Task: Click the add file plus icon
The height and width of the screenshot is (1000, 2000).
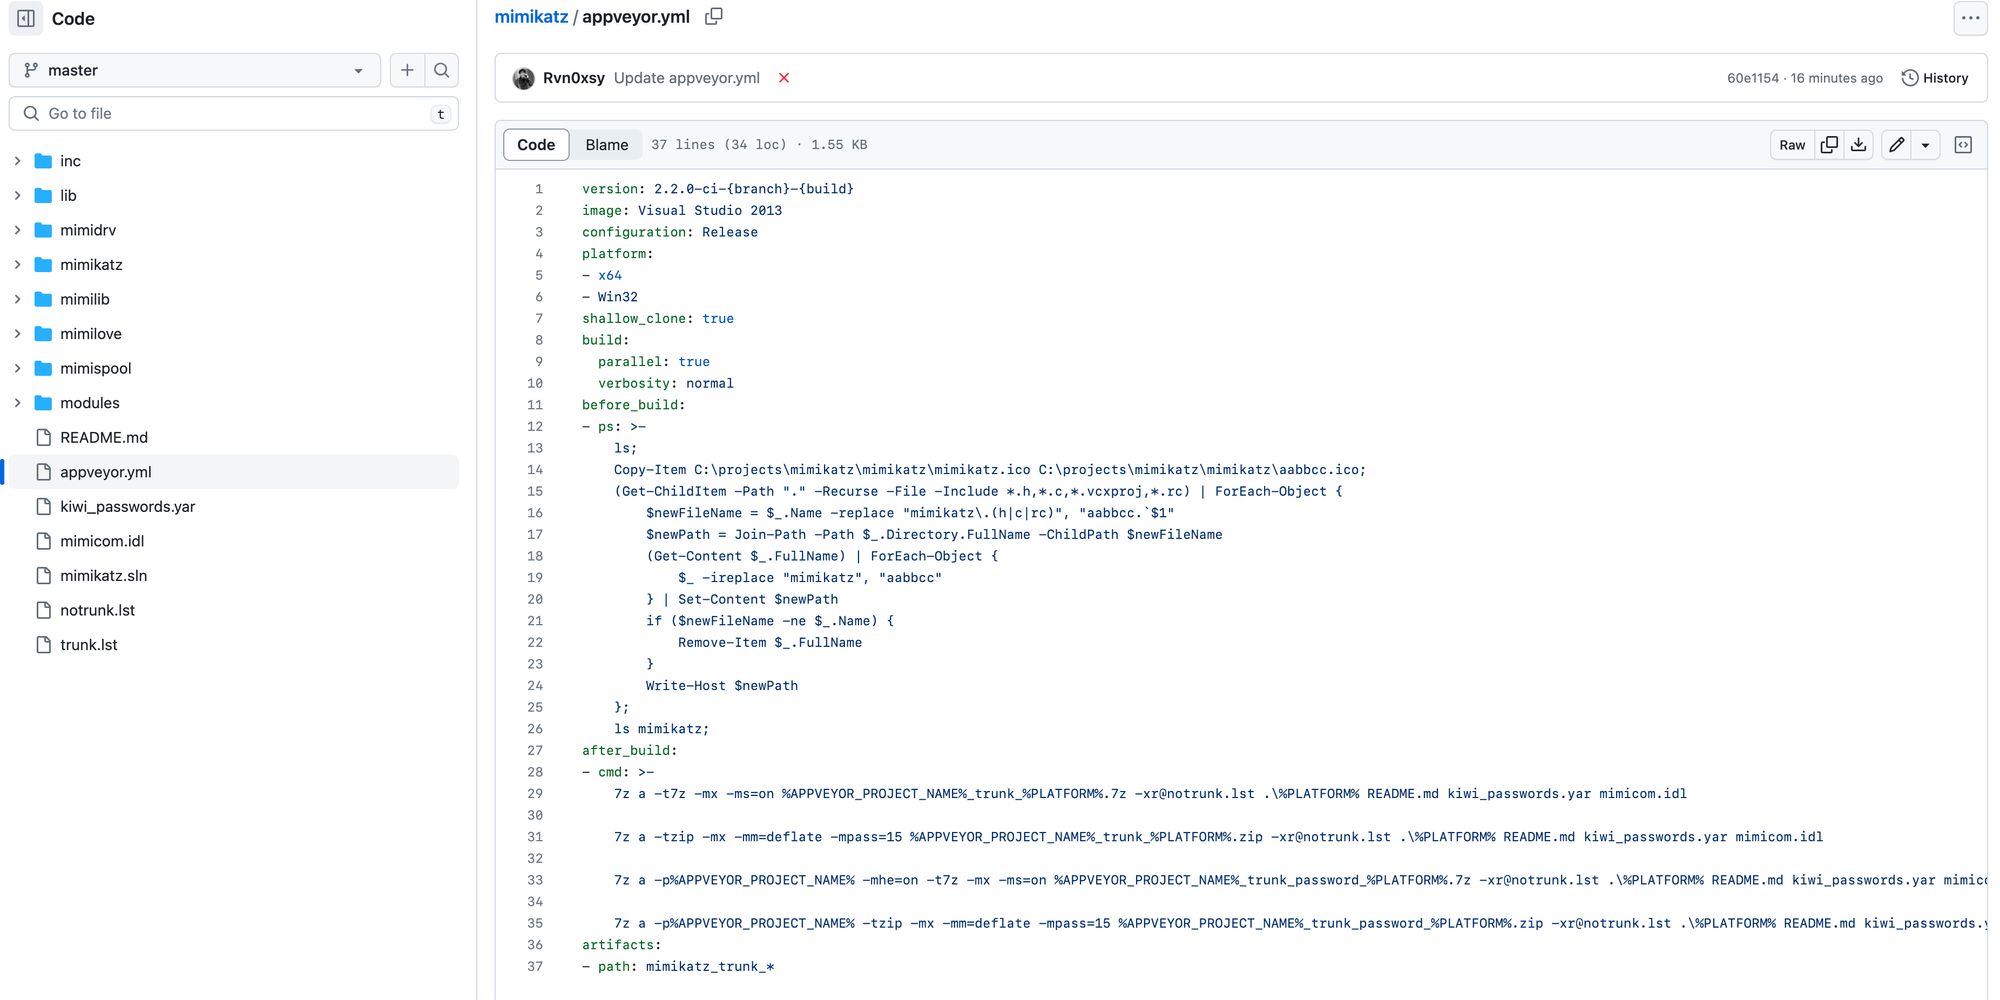Action: [x=407, y=70]
